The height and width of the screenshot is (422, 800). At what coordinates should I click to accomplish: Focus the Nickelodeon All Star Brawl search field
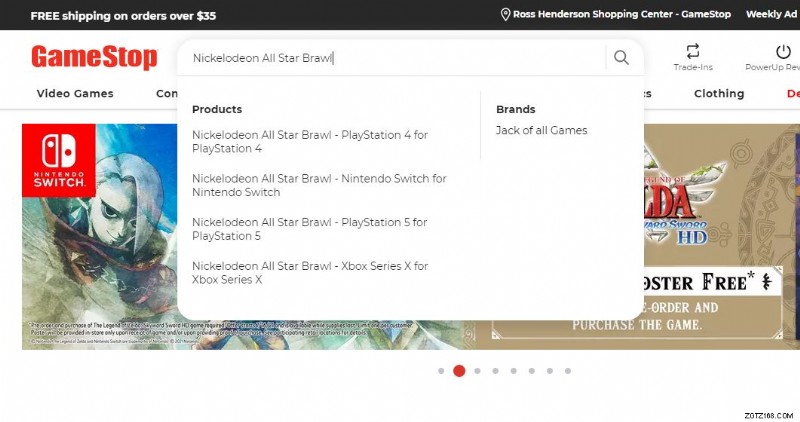coord(390,58)
